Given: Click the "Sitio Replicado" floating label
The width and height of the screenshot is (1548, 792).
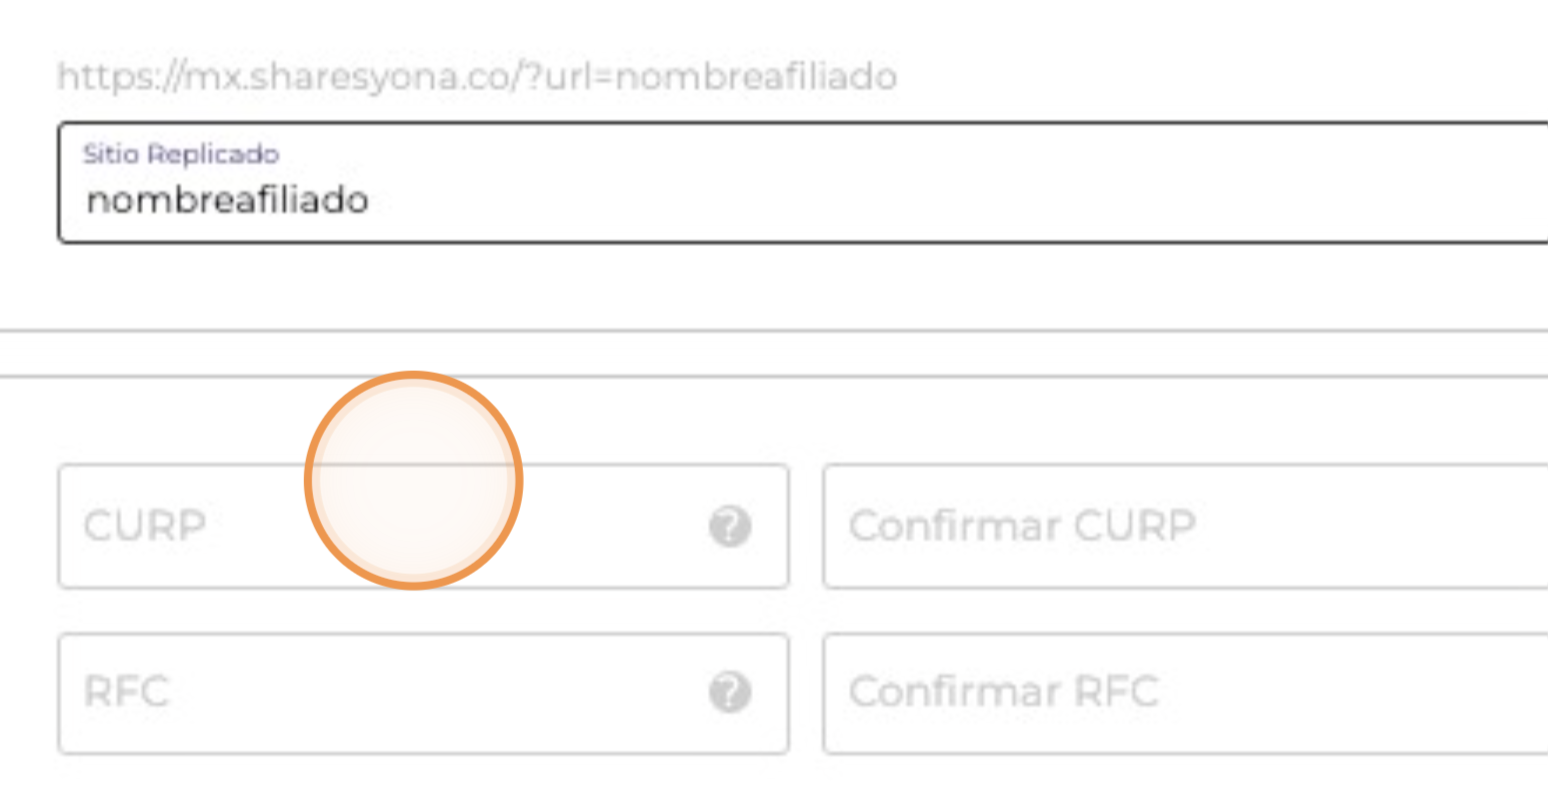Looking at the screenshot, I should pos(181,154).
